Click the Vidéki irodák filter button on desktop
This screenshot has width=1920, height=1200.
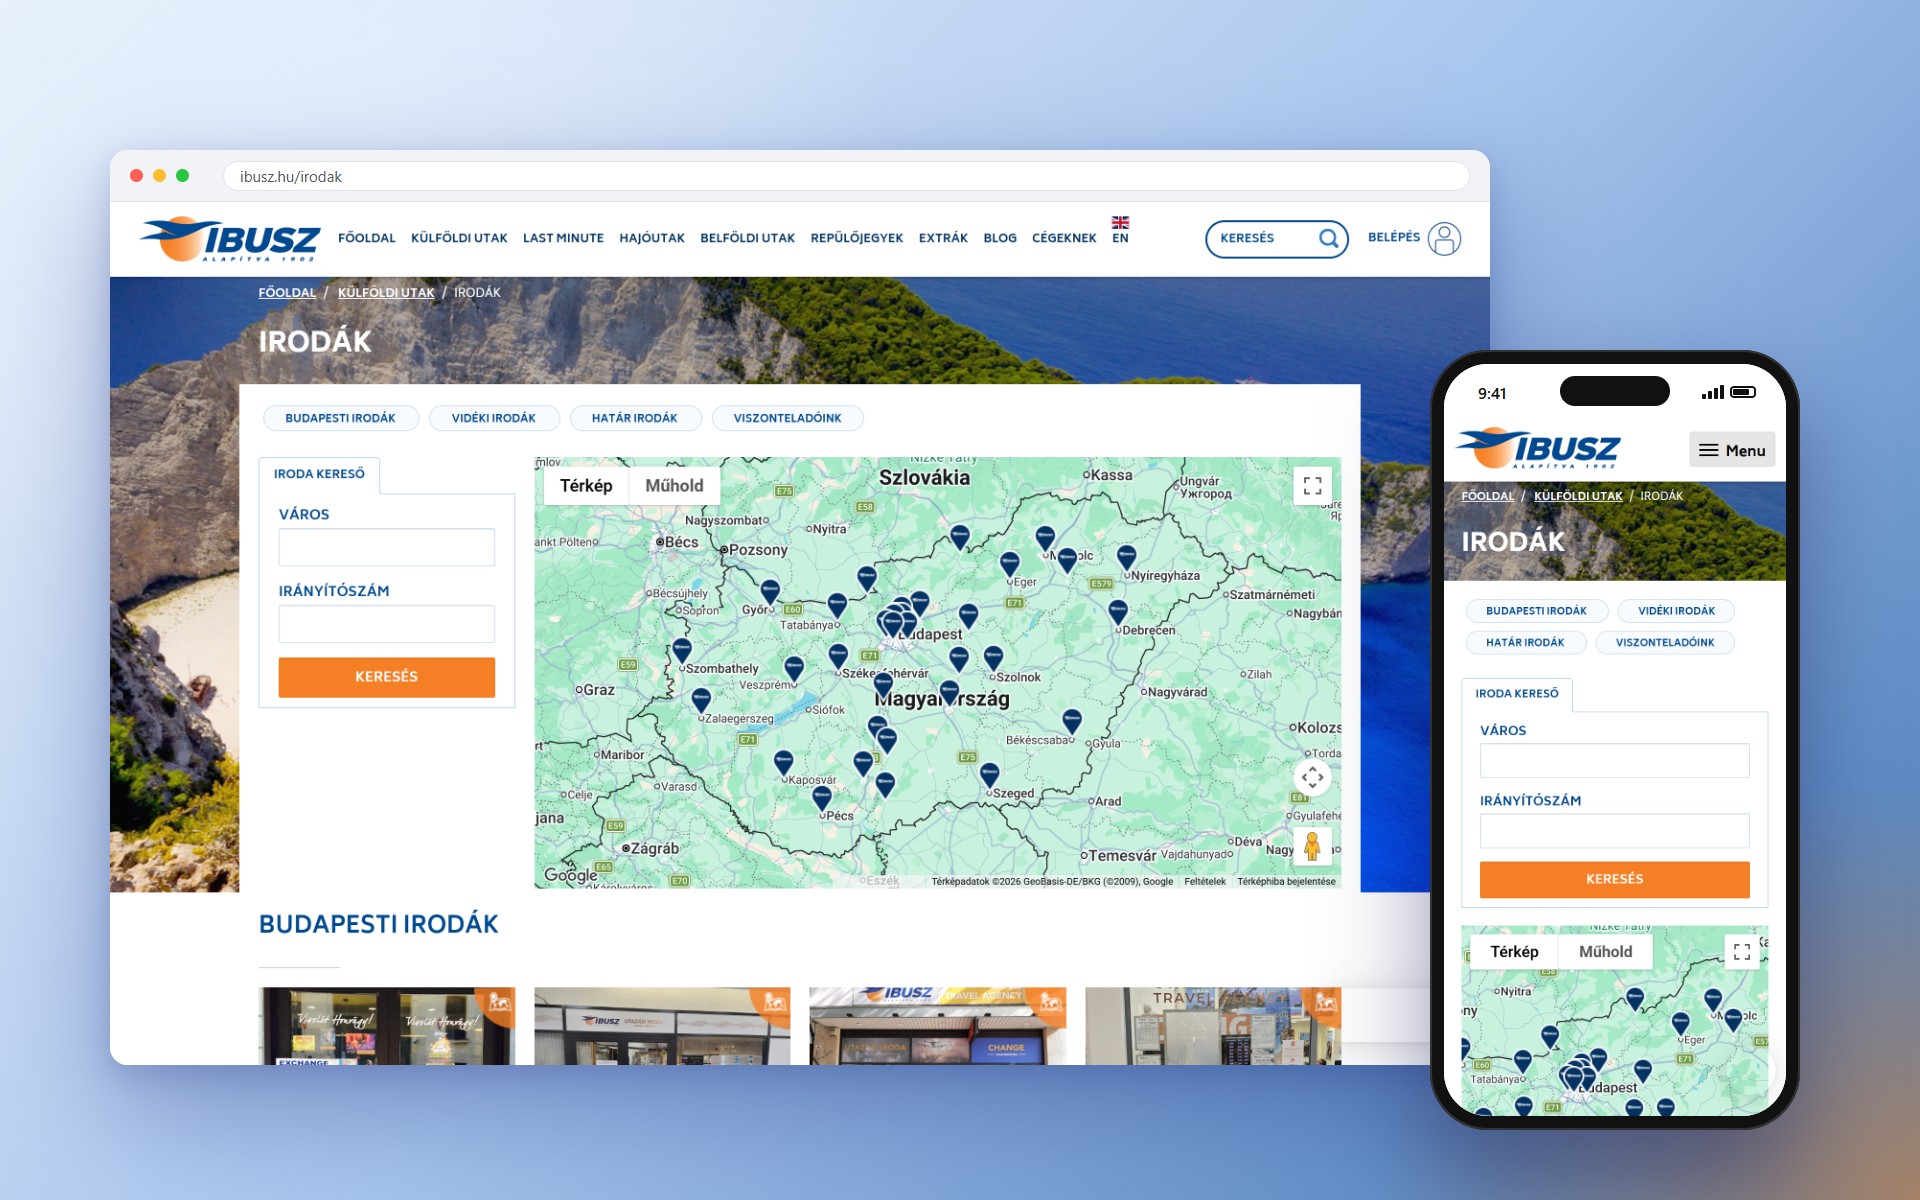click(493, 418)
